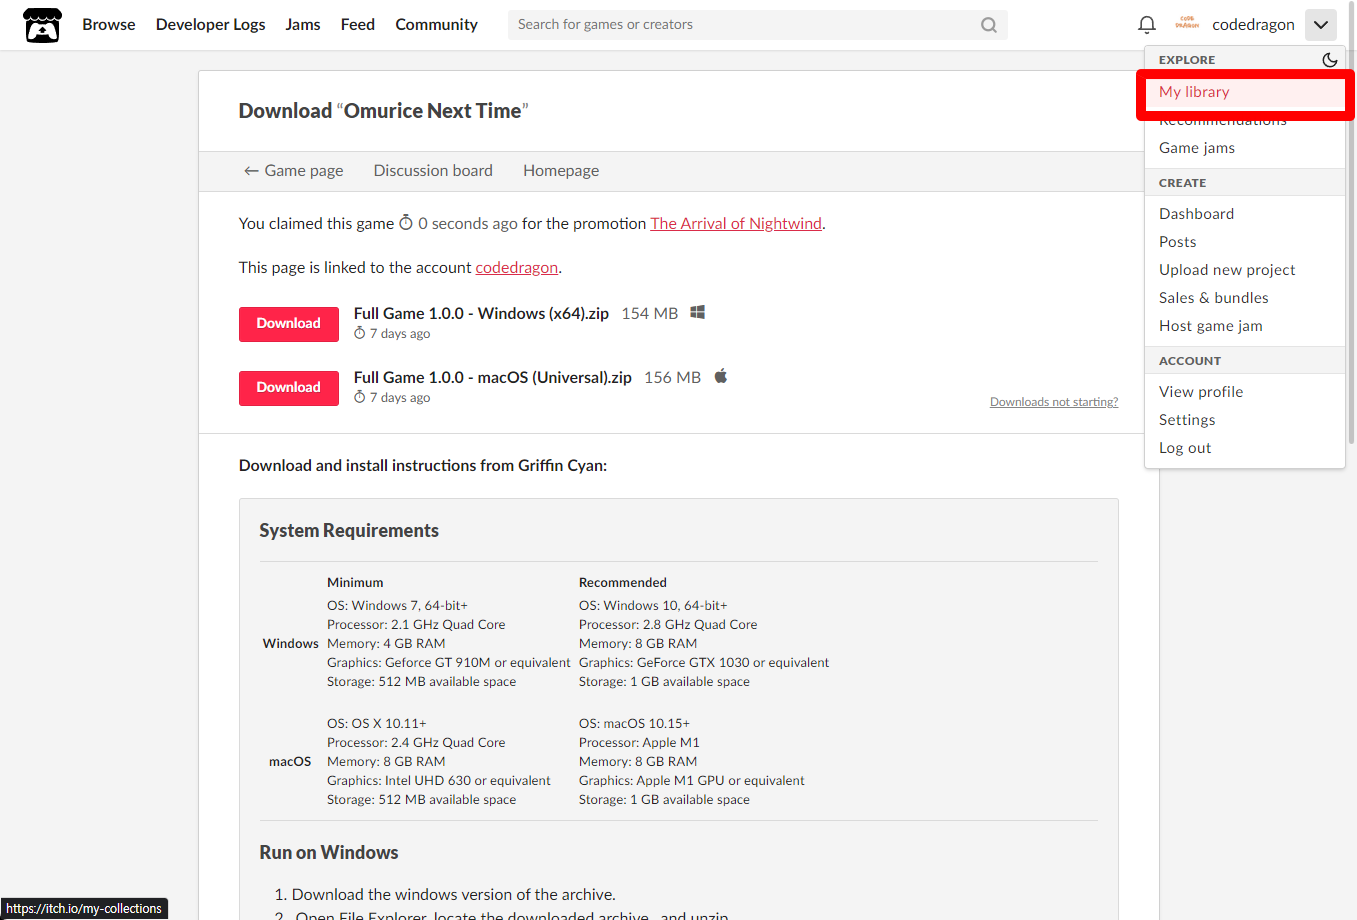Click 'Full Game 1.0.0 - macOS (Universal).zip' filename
This screenshot has height=920, width=1357.
[x=493, y=378]
